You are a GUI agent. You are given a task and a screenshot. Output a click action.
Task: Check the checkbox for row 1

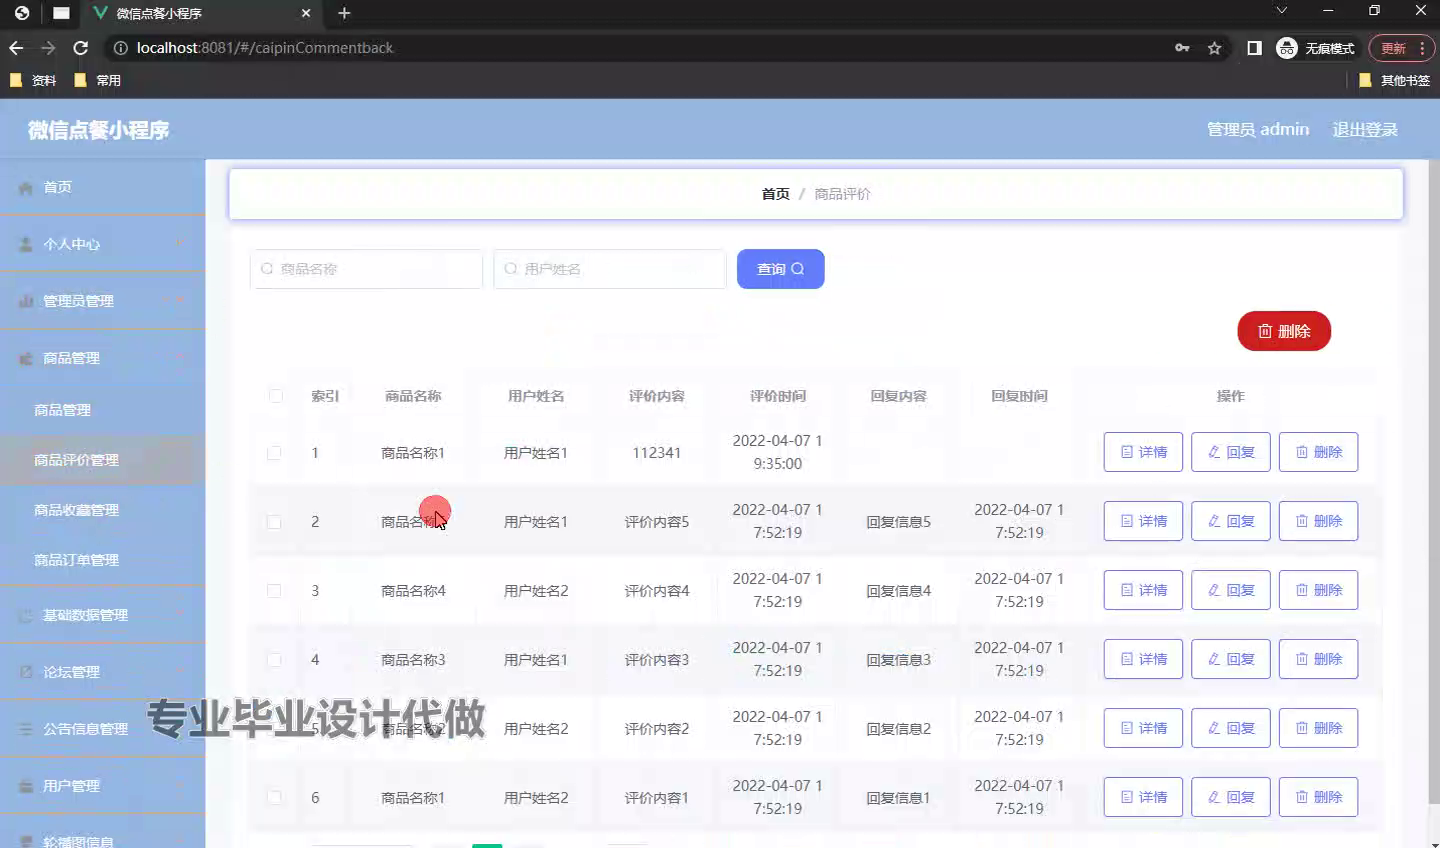pos(274,453)
